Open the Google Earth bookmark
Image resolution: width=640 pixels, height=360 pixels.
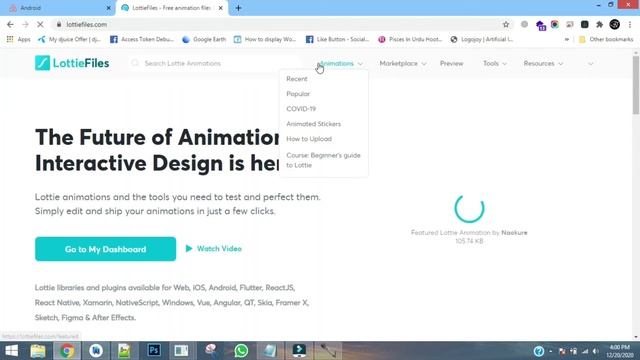tap(204, 39)
